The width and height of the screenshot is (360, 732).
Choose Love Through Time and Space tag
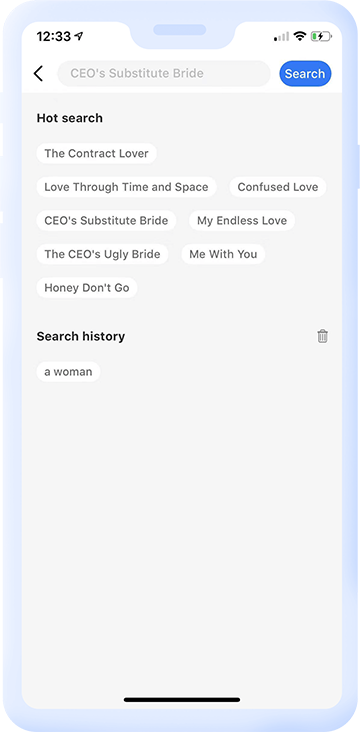coord(126,187)
